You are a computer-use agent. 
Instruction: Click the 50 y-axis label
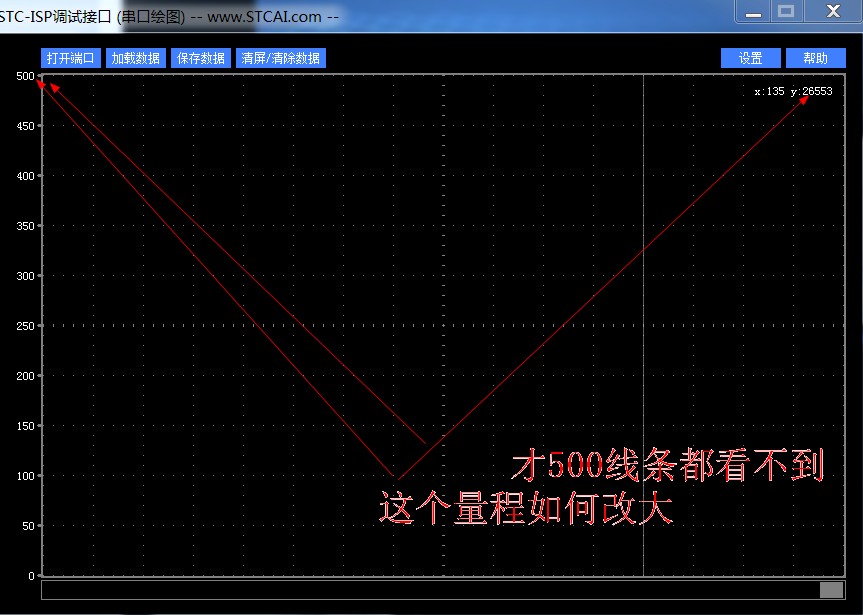pyautogui.click(x=29, y=526)
